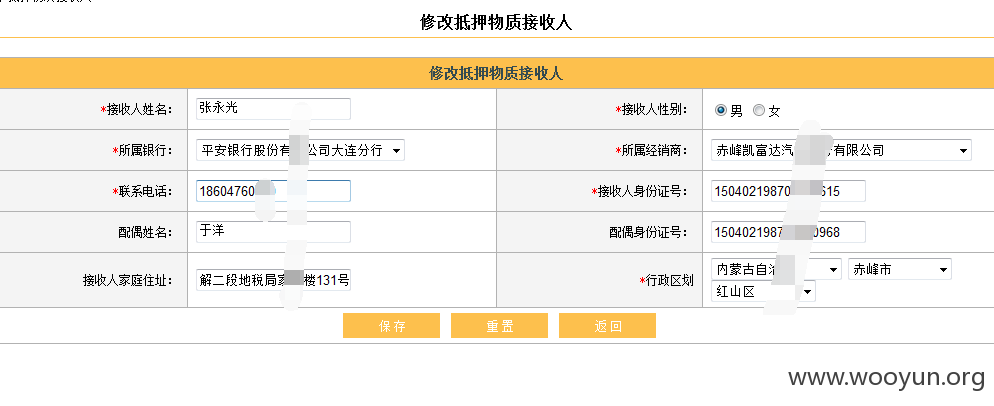Focus the 接收人姓名 name field
994x406 pixels.
tap(273, 108)
